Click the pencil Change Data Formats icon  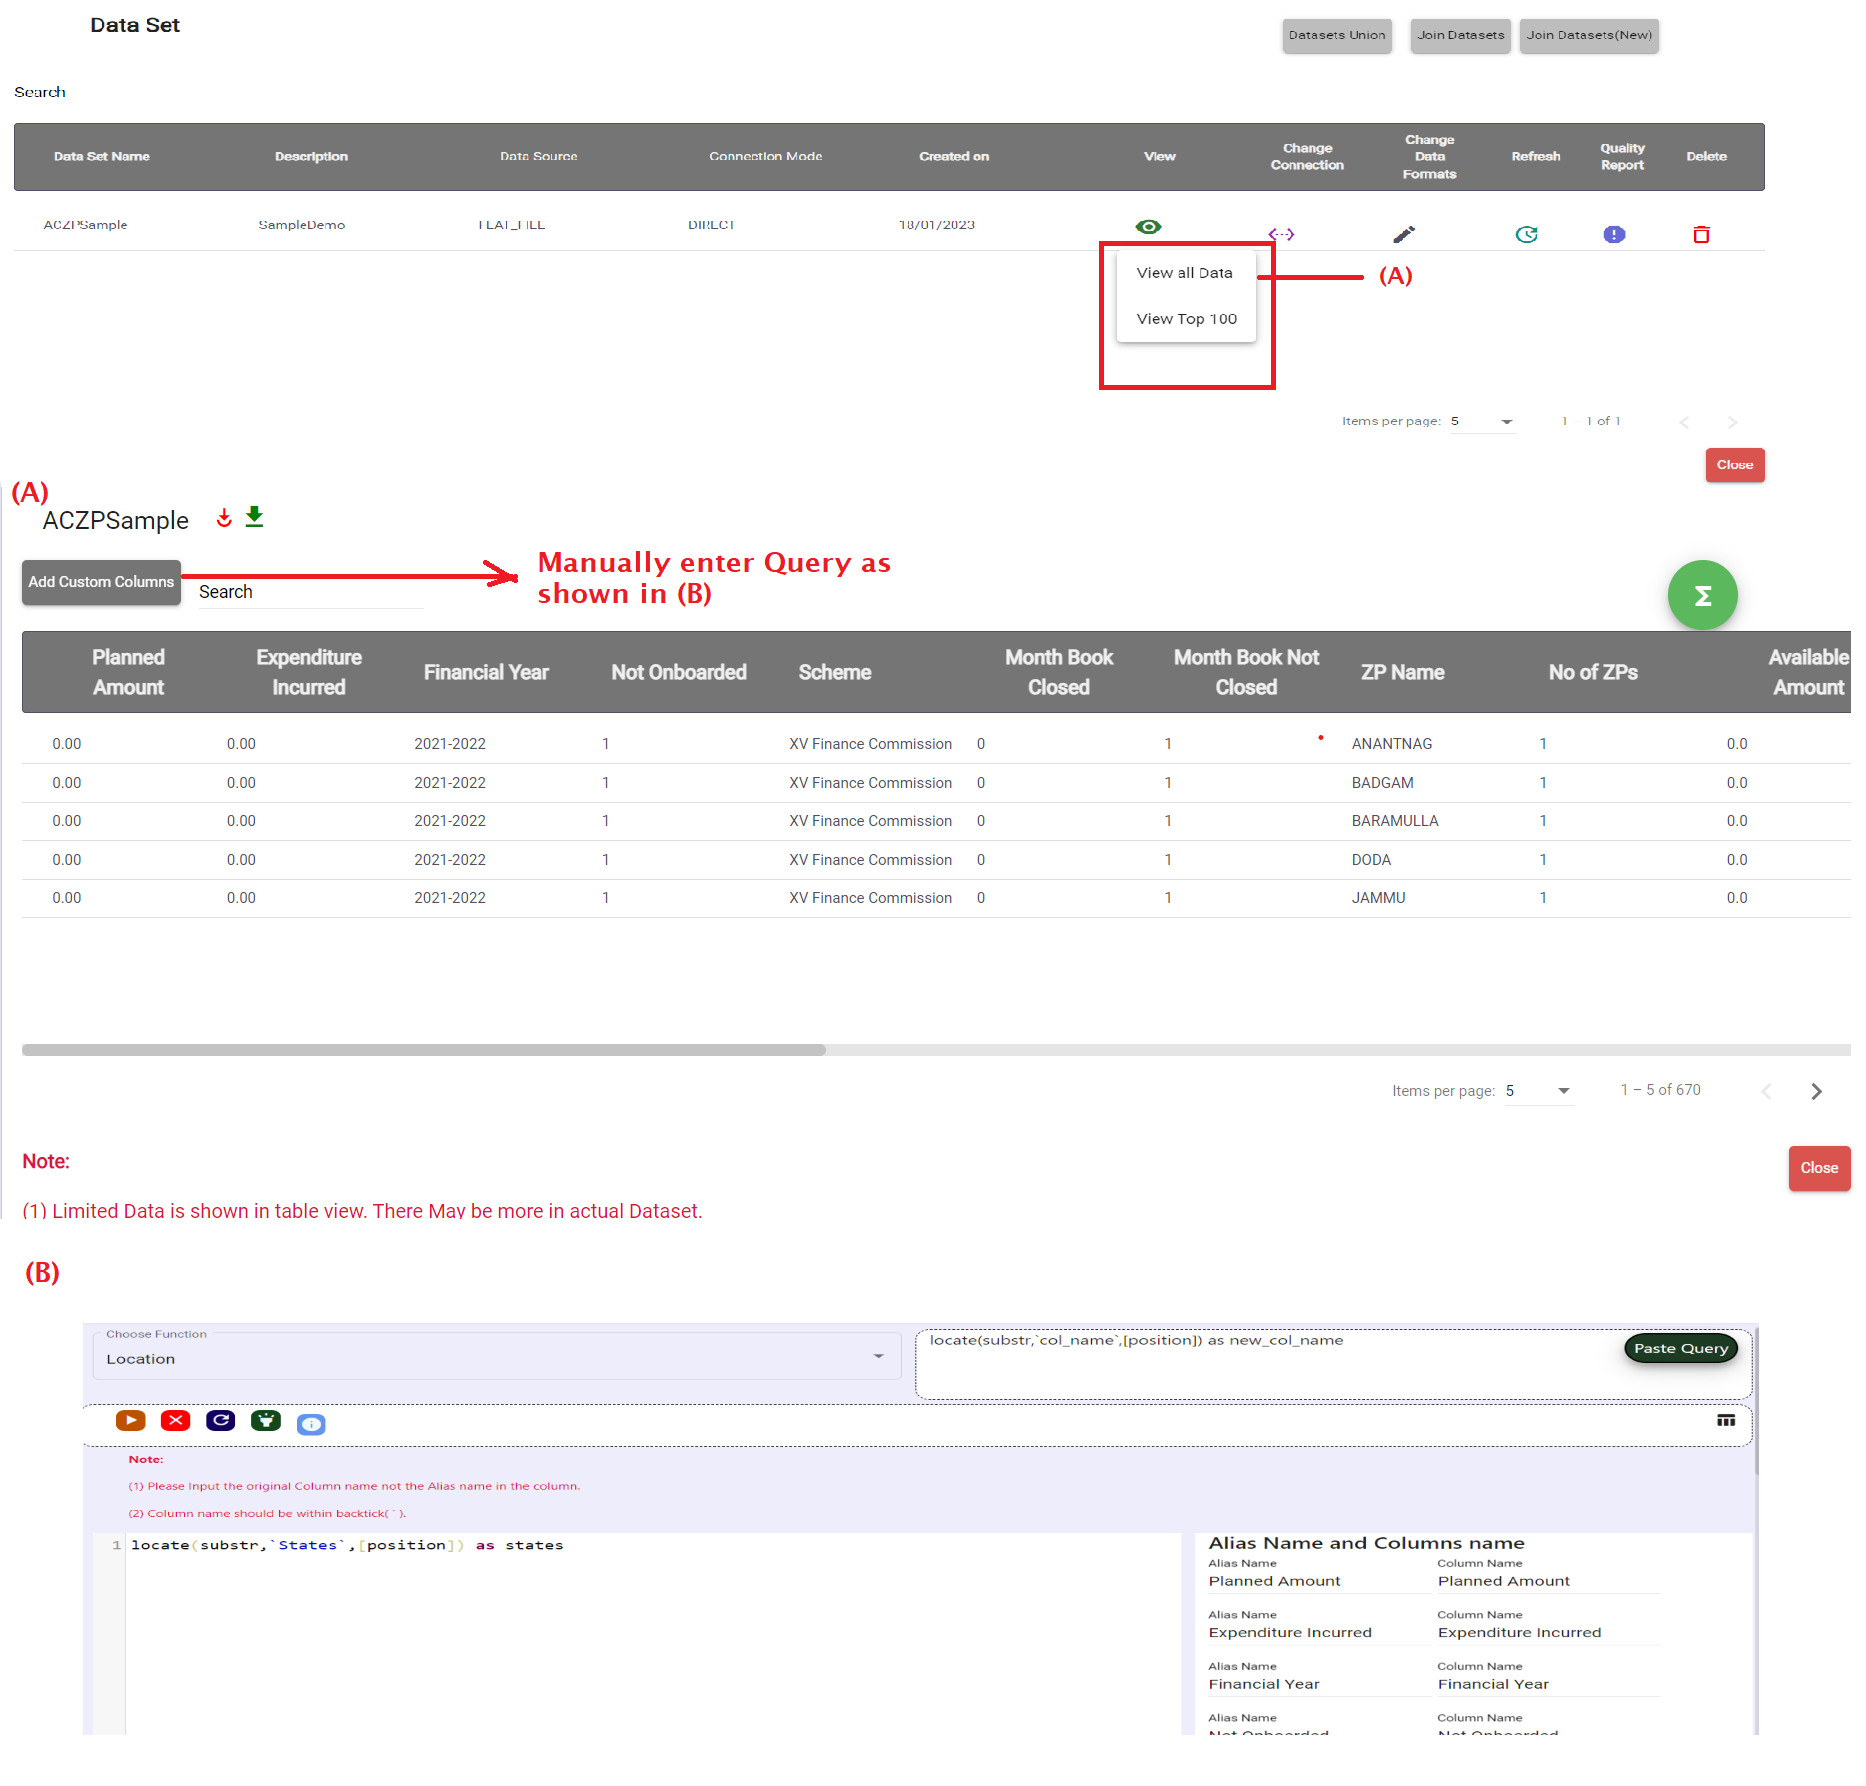tap(1404, 234)
